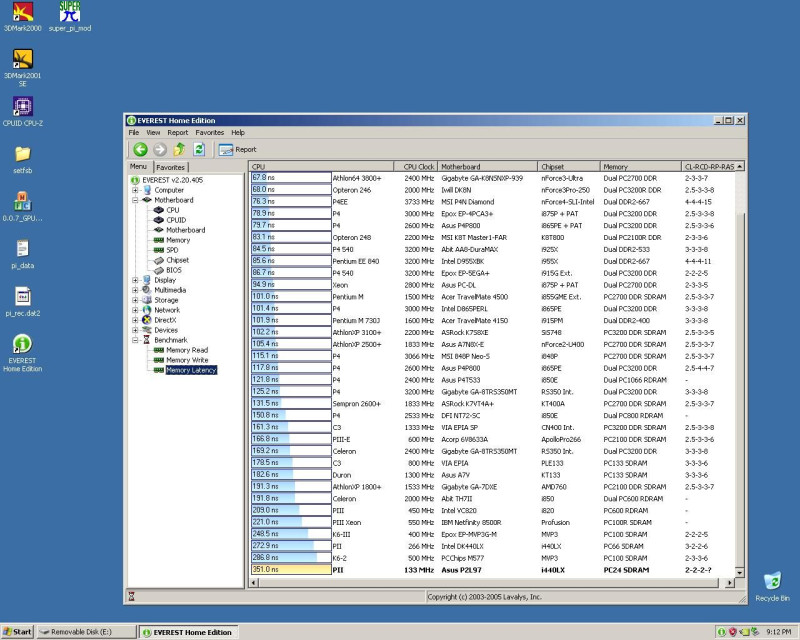Switch to Removable Disk (E:) taskbar item
Image resolution: width=800 pixels, height=640 pixels.
tap(87, 632)
